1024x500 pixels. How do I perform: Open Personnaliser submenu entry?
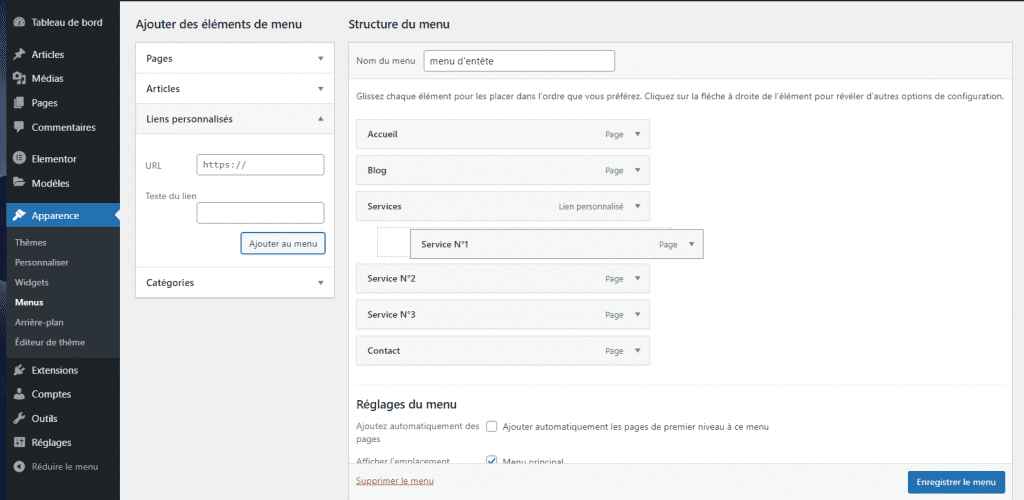42,262
